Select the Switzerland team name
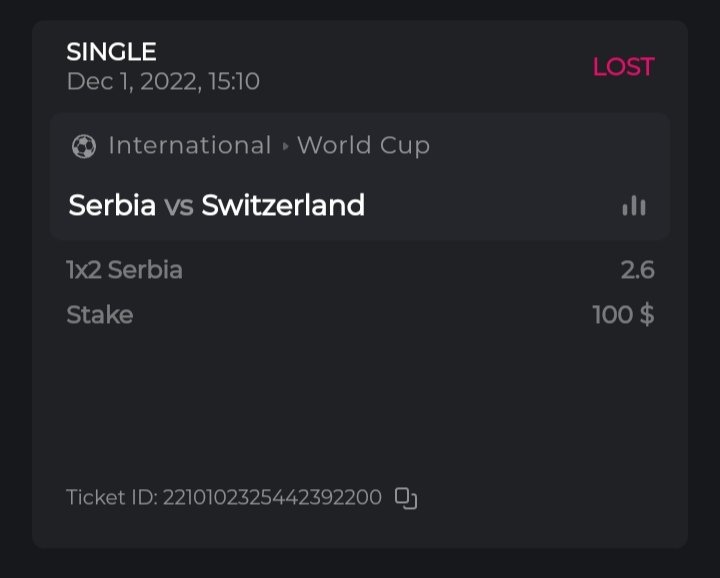This screenshot has height=578, width=720. pos(282,206)
